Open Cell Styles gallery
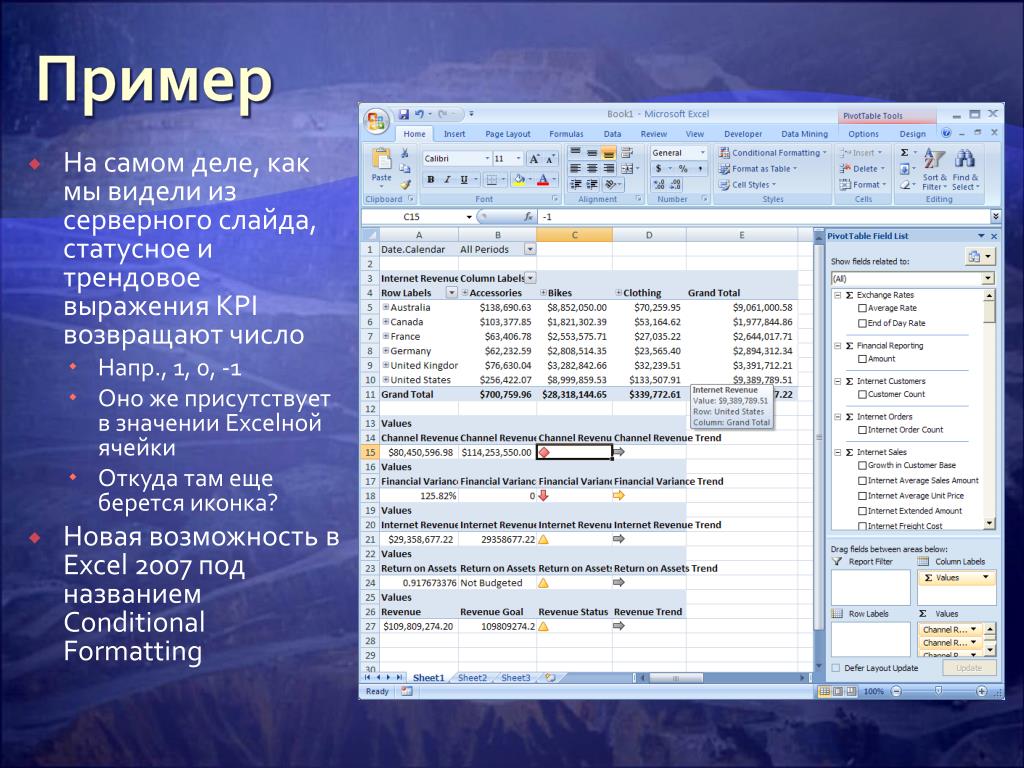Image resolution: width=1024 pixels, height=768 pixels. (747, 185)
